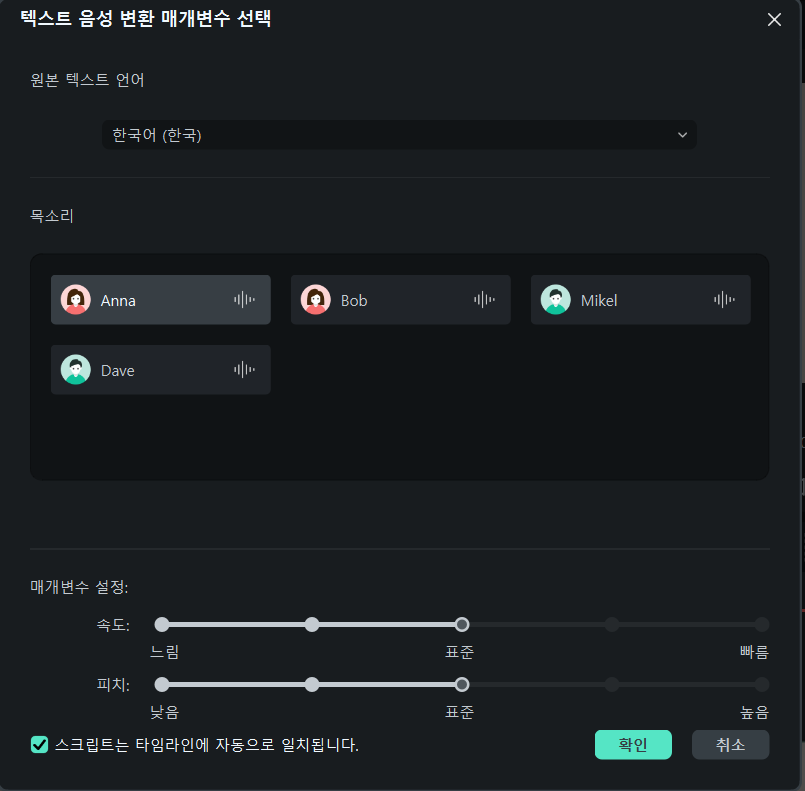
Task: Close the text-to-speech parameter dialog
Action: [774, 20]
